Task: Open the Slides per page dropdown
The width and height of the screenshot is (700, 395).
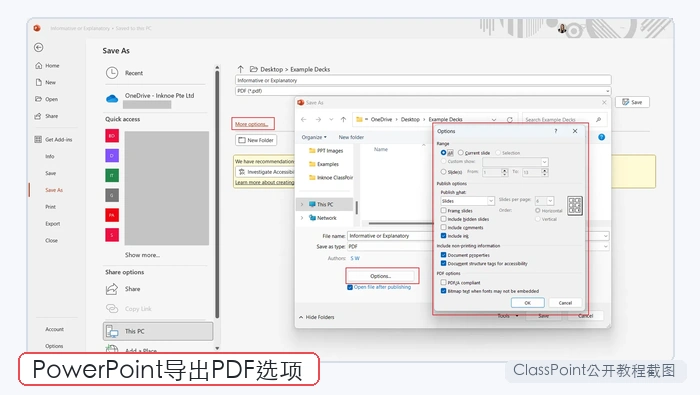Action: [545, 201]
